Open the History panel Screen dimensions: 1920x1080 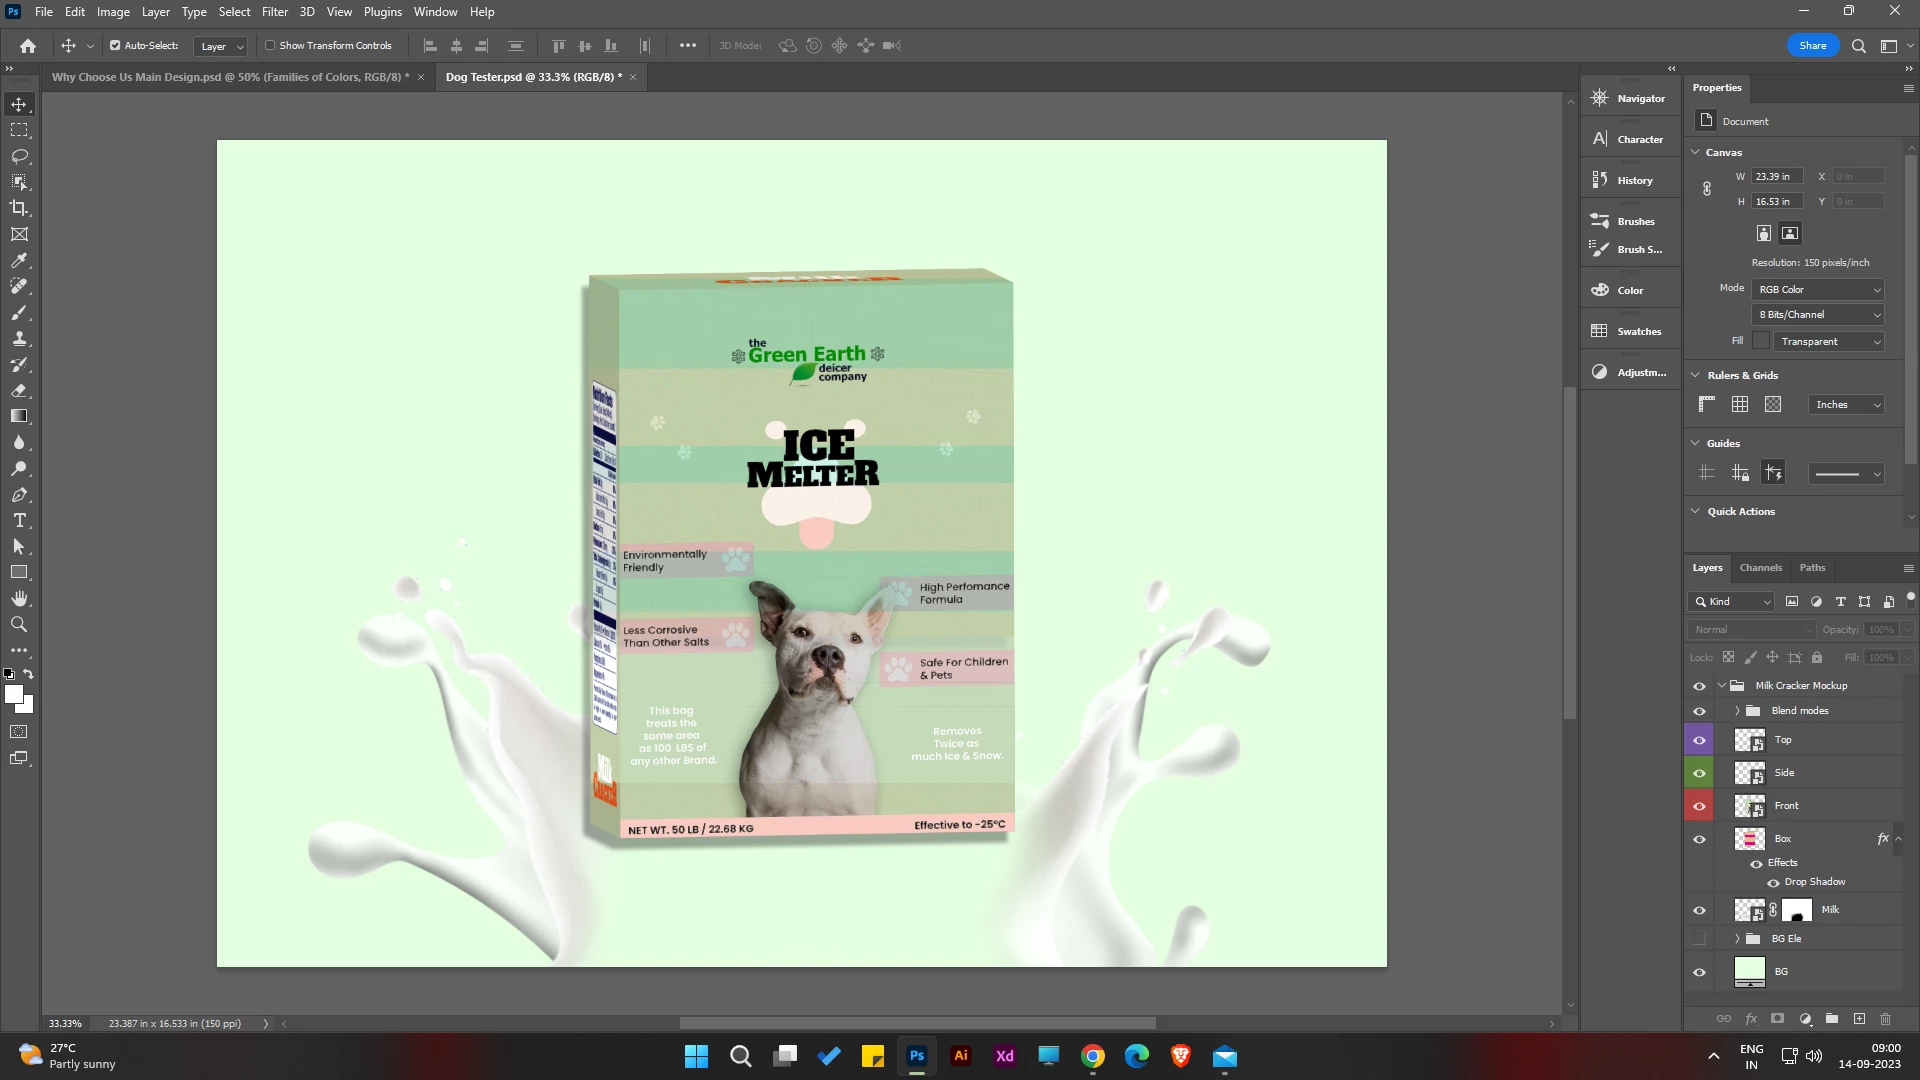point(1634,180)
